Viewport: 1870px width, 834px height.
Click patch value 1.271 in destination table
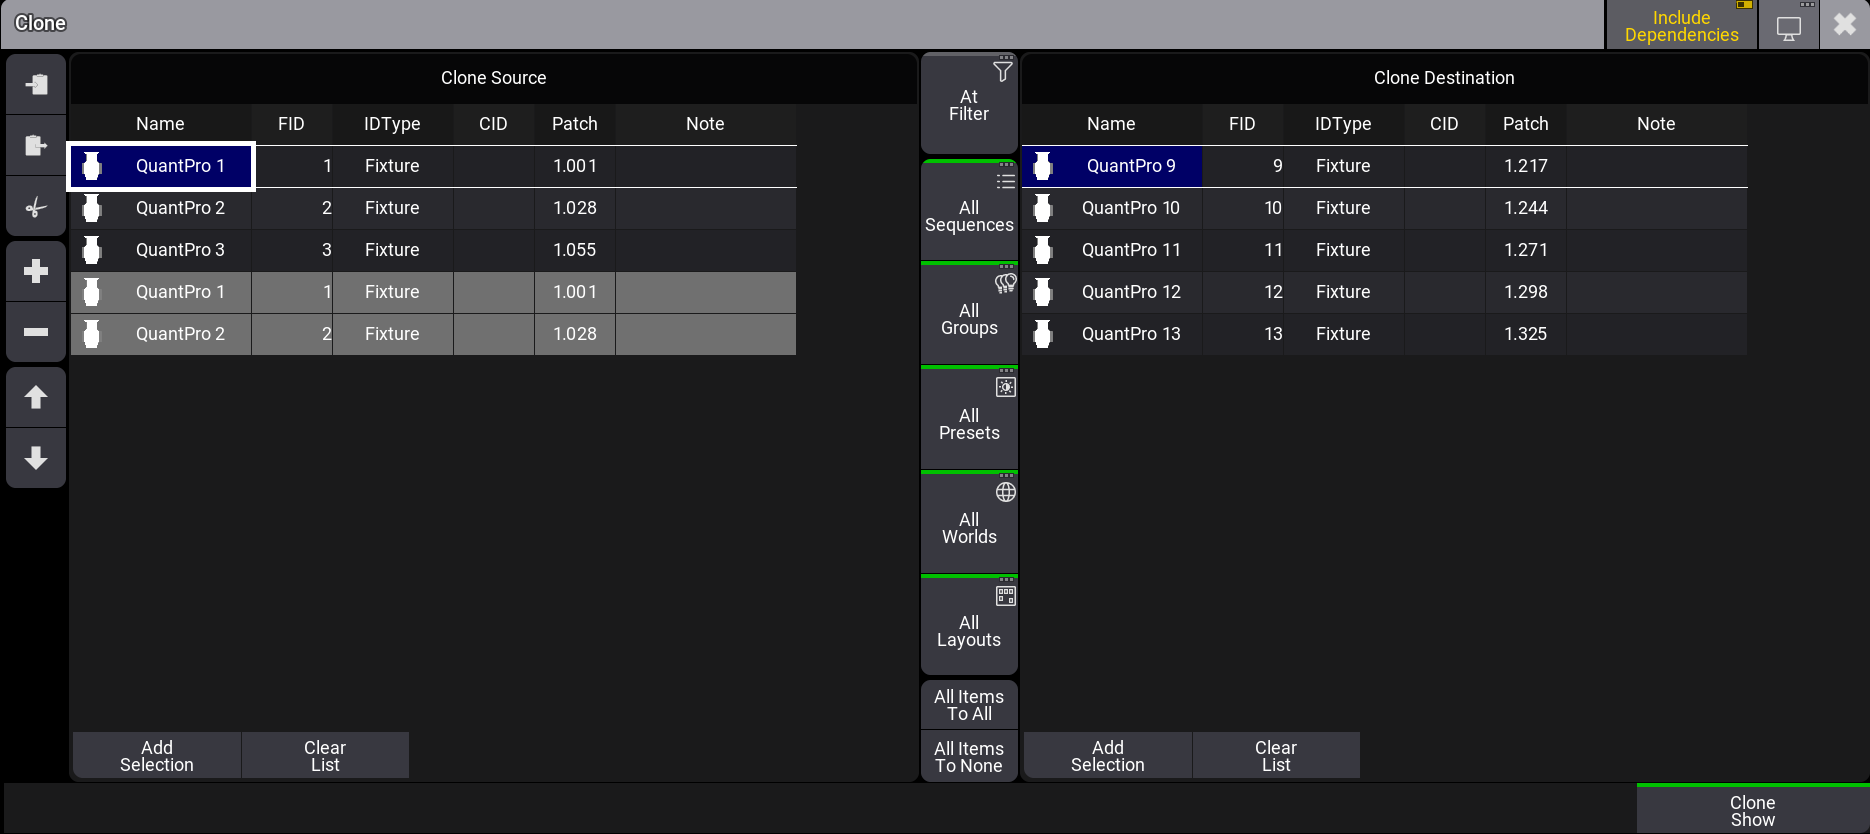tap(1525, 250)
